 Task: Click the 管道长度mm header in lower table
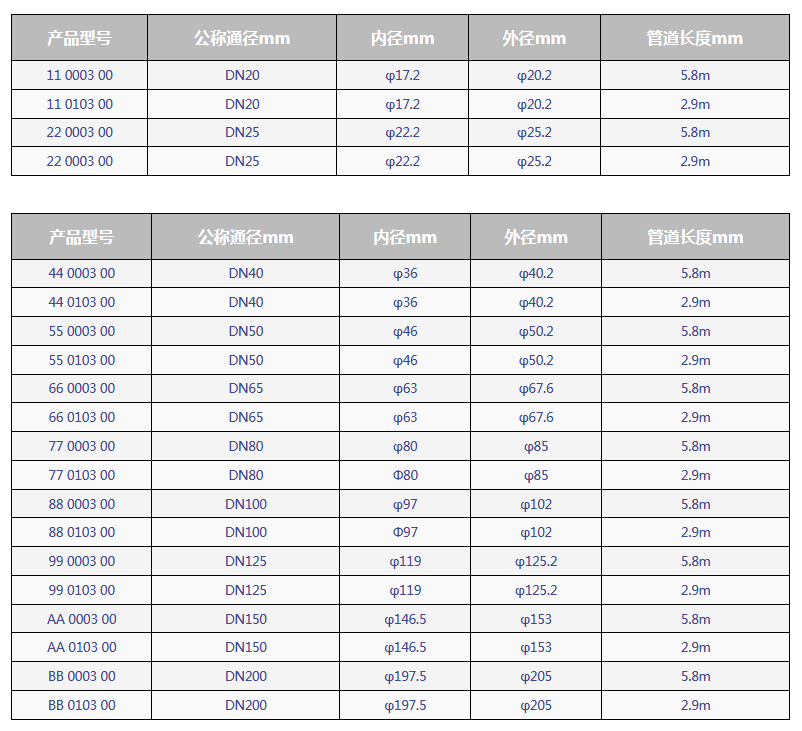click(x=695, y=237)
